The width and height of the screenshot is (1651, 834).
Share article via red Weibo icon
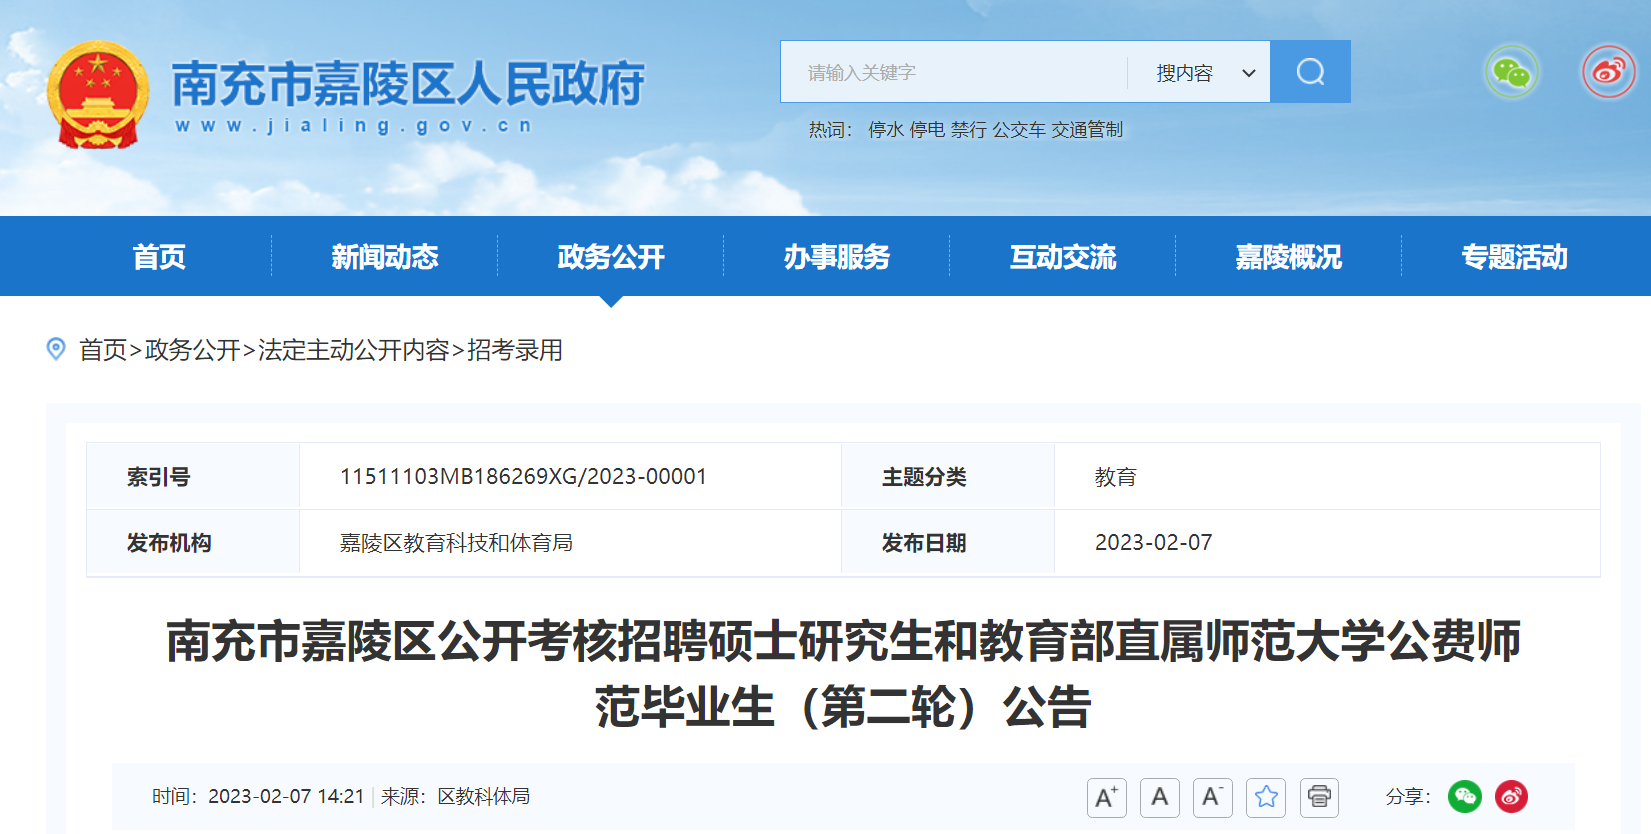[1511, 797]
